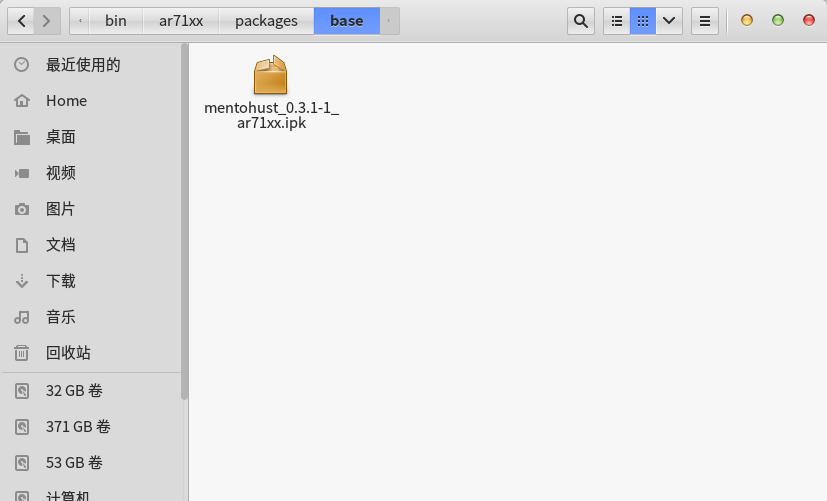Minimize window with the yellow button
The height and width of the screenshot is (501, 827).
(747, 21)
